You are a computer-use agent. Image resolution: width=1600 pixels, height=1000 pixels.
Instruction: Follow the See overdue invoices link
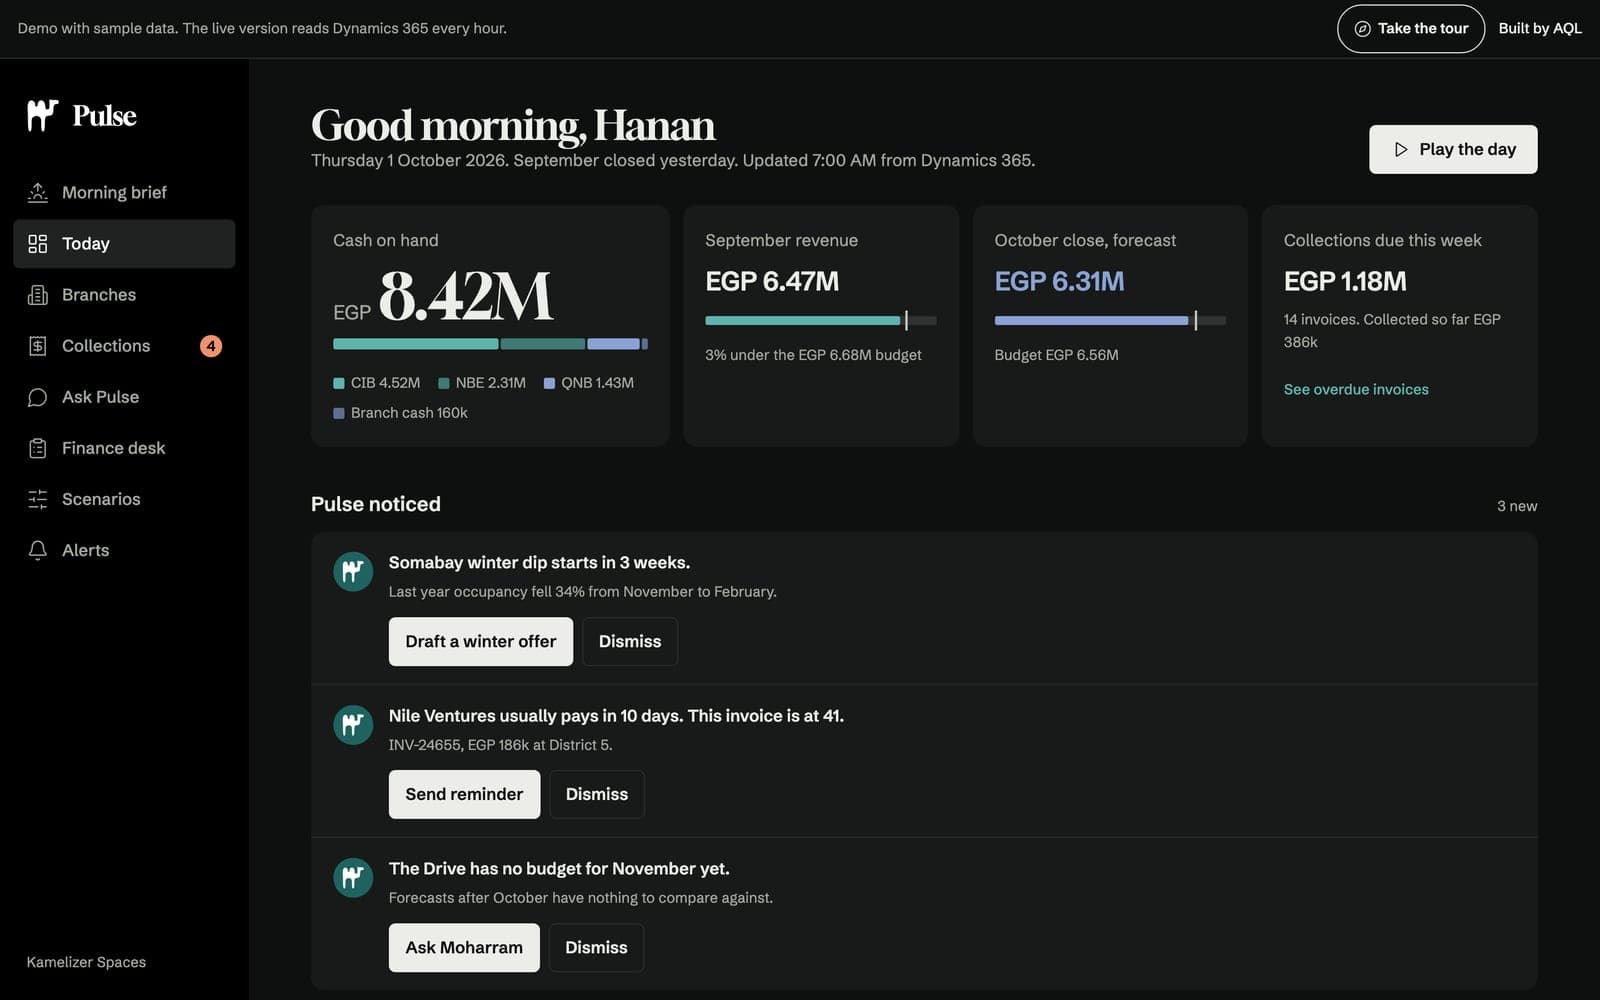[1356, 389]
